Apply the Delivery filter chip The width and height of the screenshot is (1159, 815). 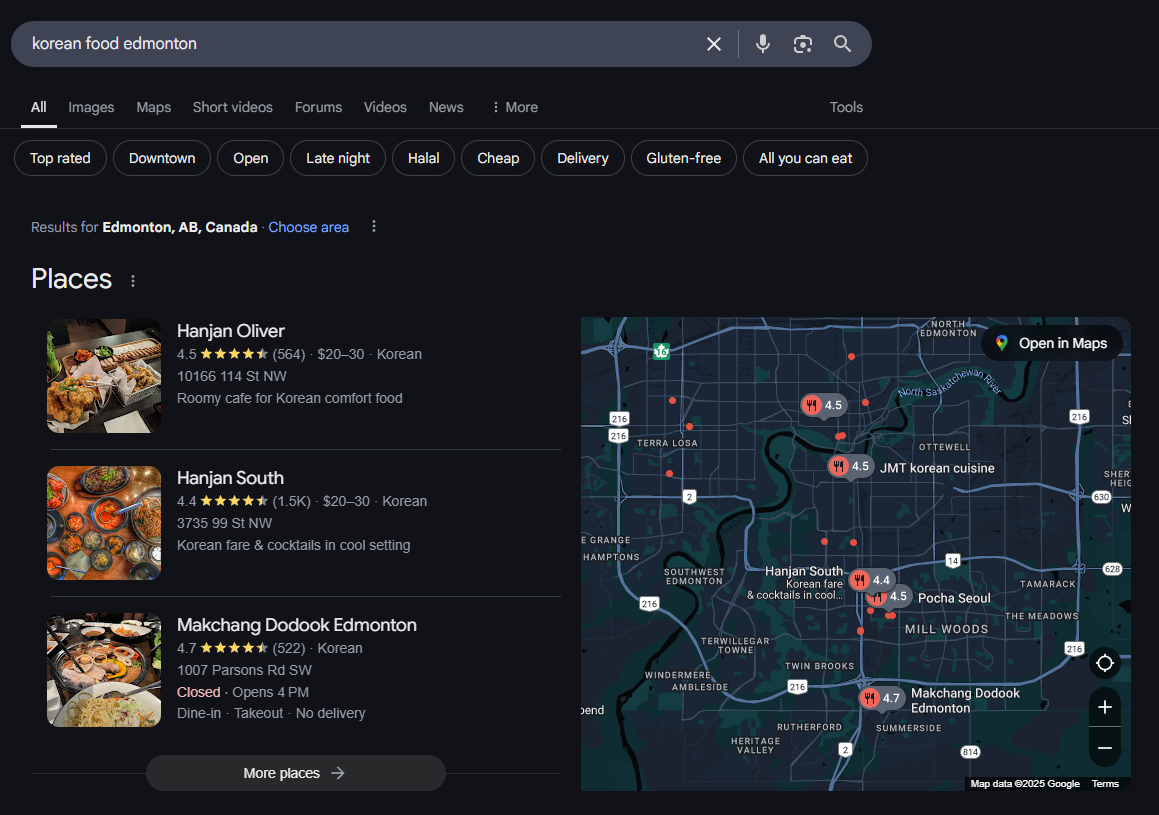(582, 158)
